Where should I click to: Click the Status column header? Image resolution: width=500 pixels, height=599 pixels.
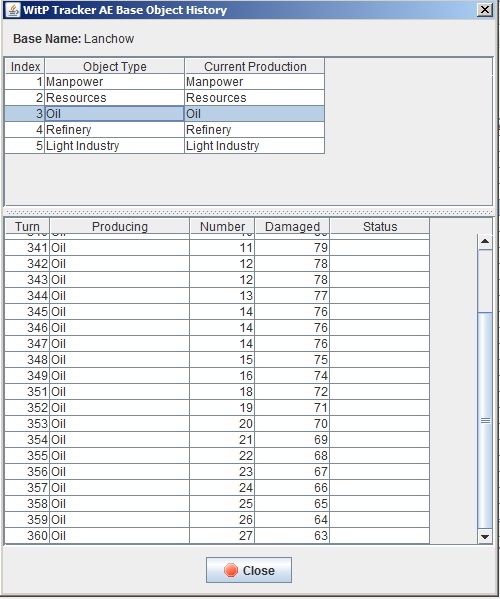pos(380,226)
